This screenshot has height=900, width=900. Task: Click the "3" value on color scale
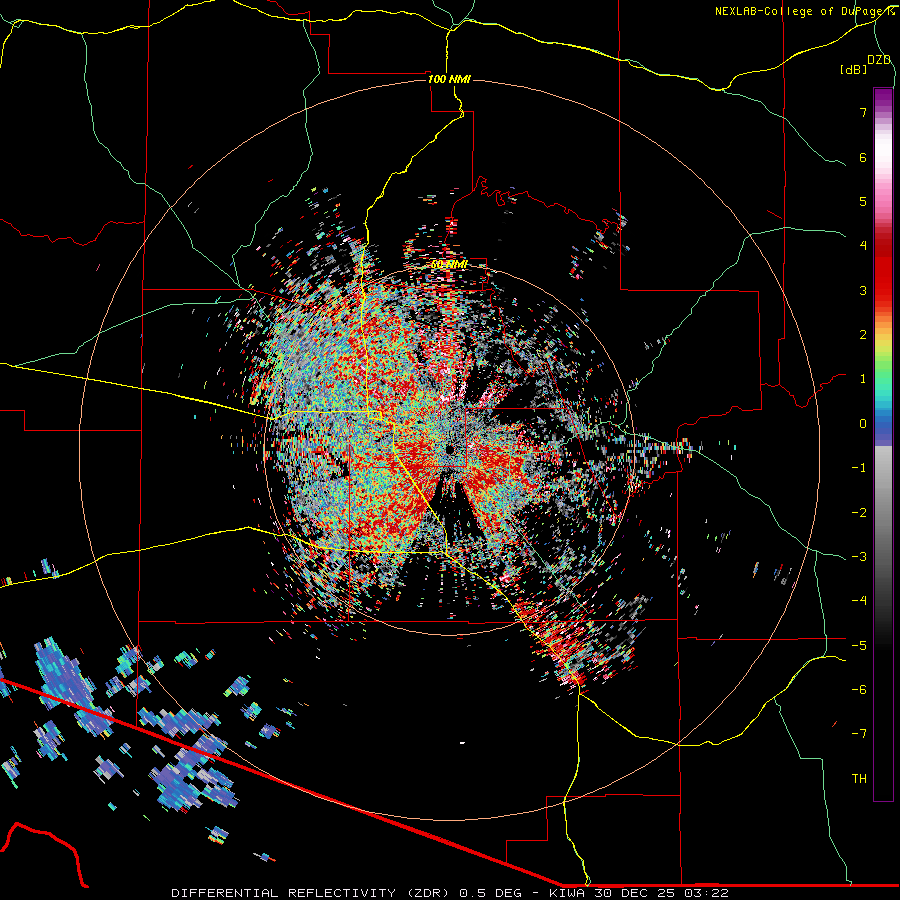pyautogui.click(x=863, y=290)
